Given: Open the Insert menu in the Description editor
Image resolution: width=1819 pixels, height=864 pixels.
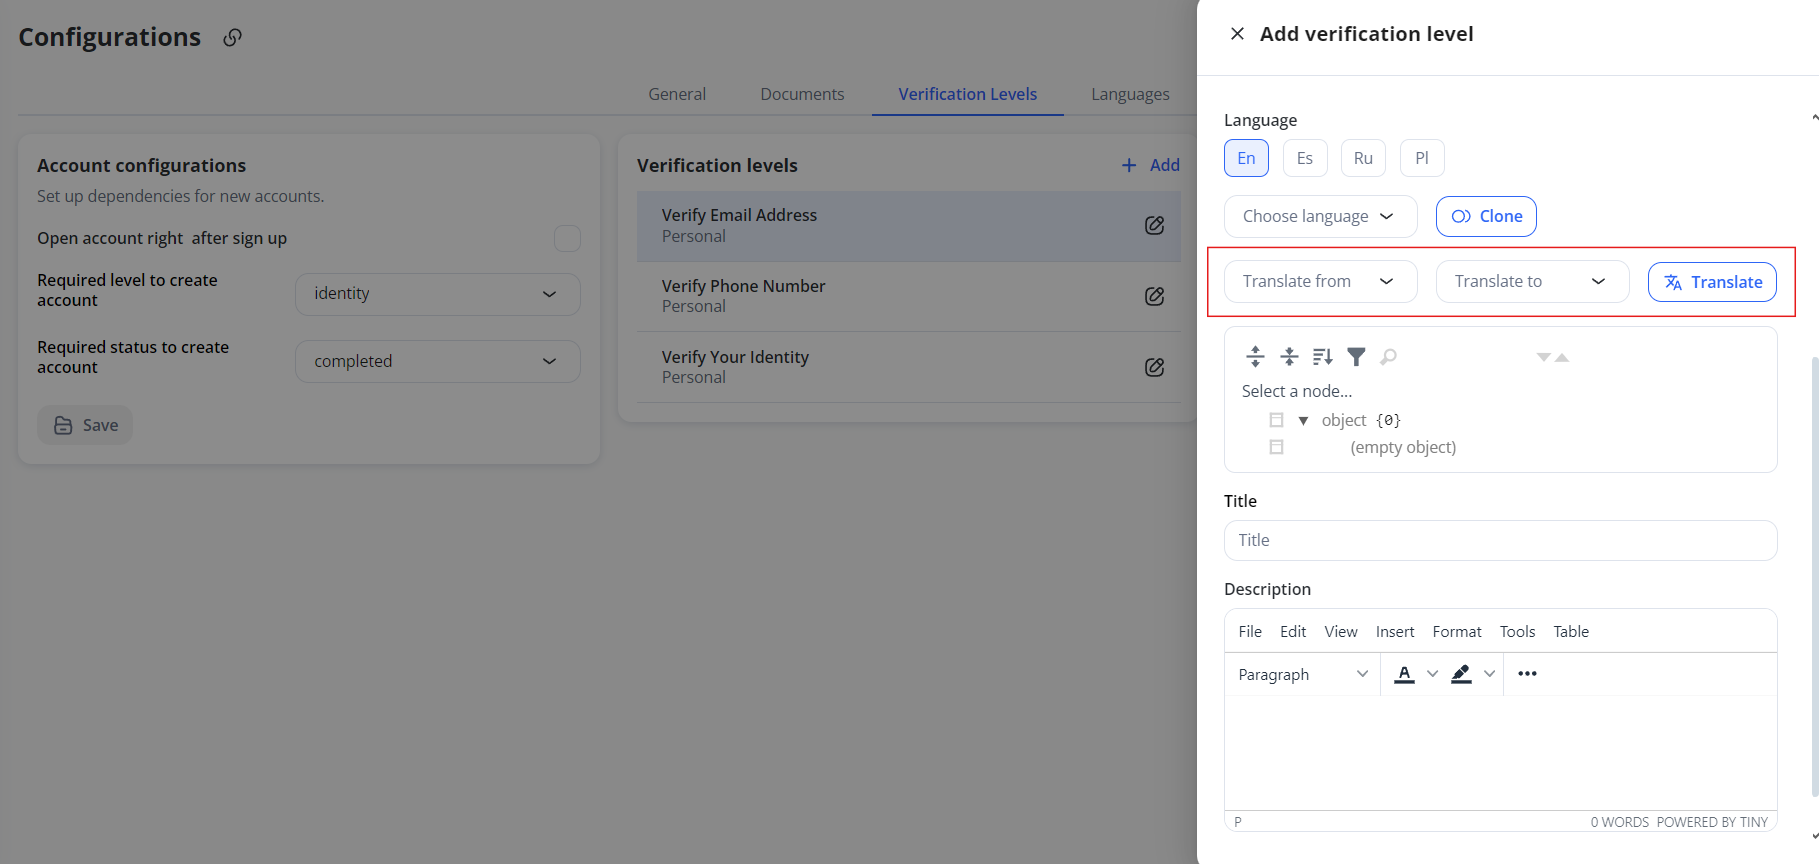Looking at the screenshot, I should pyautogui.click(x=1395, y=631).
